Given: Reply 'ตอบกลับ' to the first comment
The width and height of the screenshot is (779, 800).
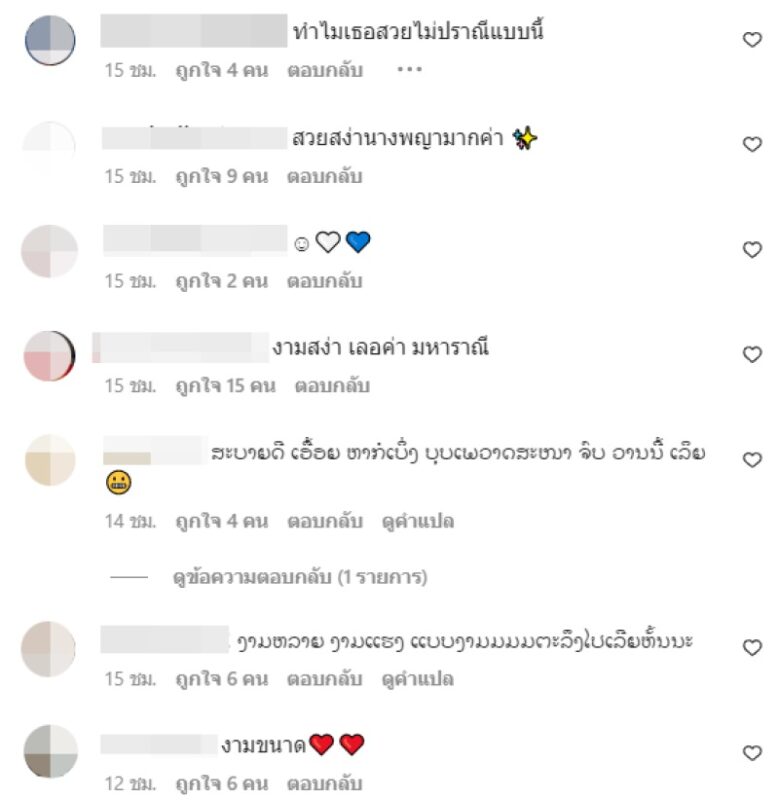Looking at the screenshot, I should [x=325, y=70].
